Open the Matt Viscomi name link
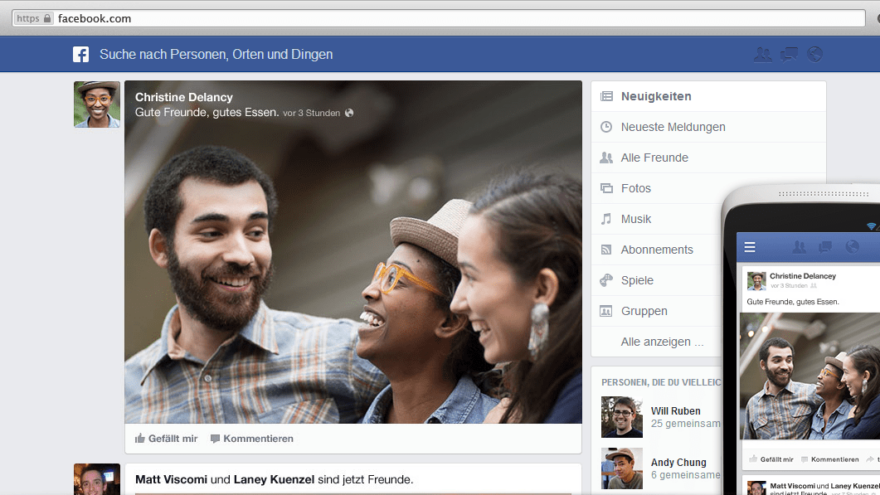Screen dimensions: 880x495 tap(171, 479)
